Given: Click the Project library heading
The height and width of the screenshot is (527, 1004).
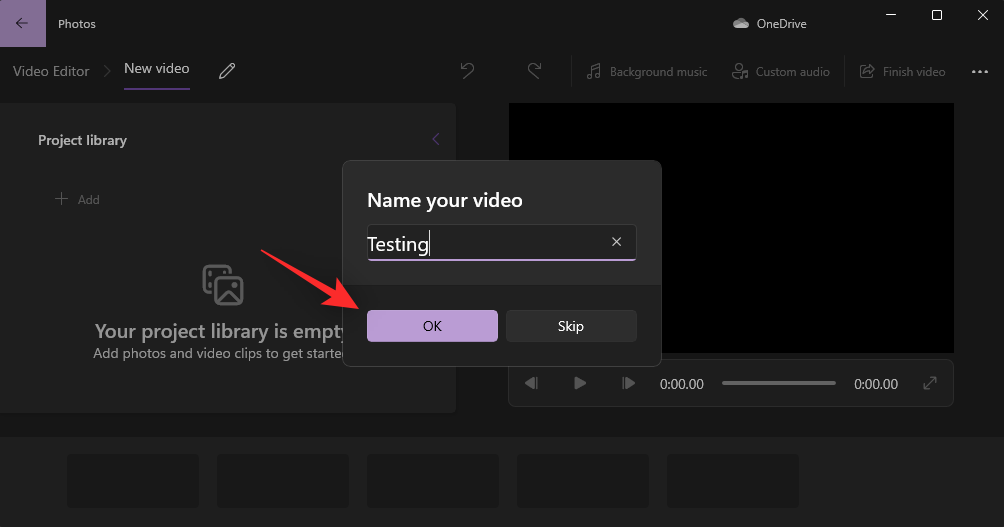Looking at the screenshot, I should (x=82, y=140).
